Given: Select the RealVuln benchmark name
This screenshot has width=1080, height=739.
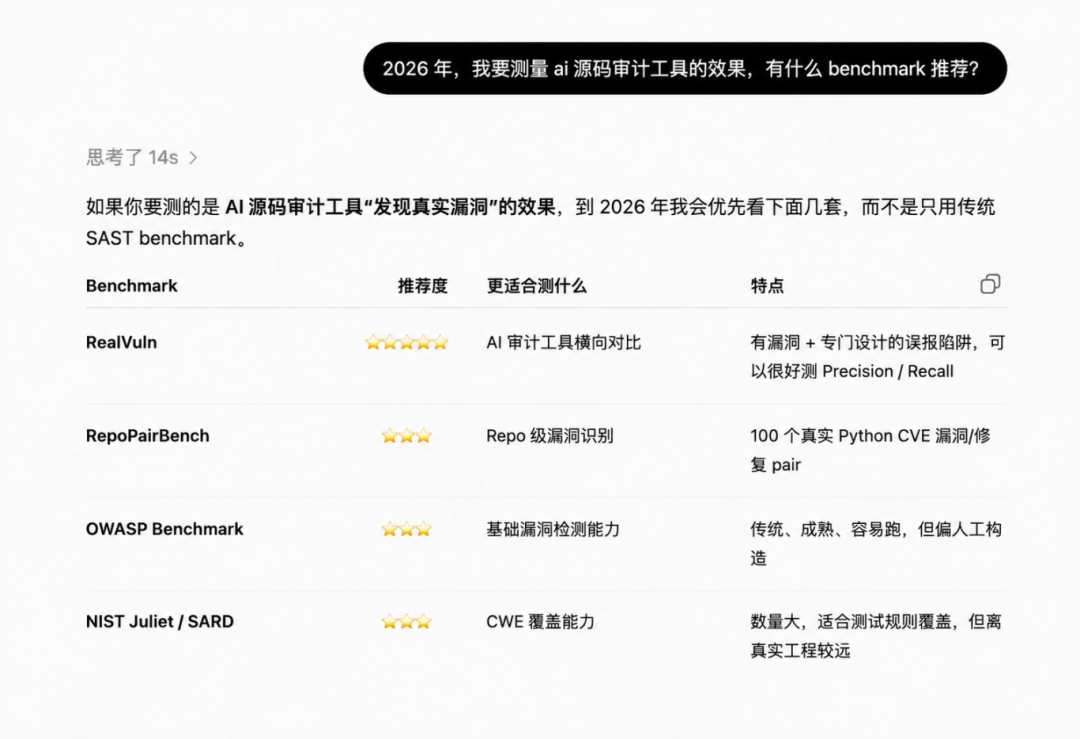Looking at the screenshot, I should 121,342.
